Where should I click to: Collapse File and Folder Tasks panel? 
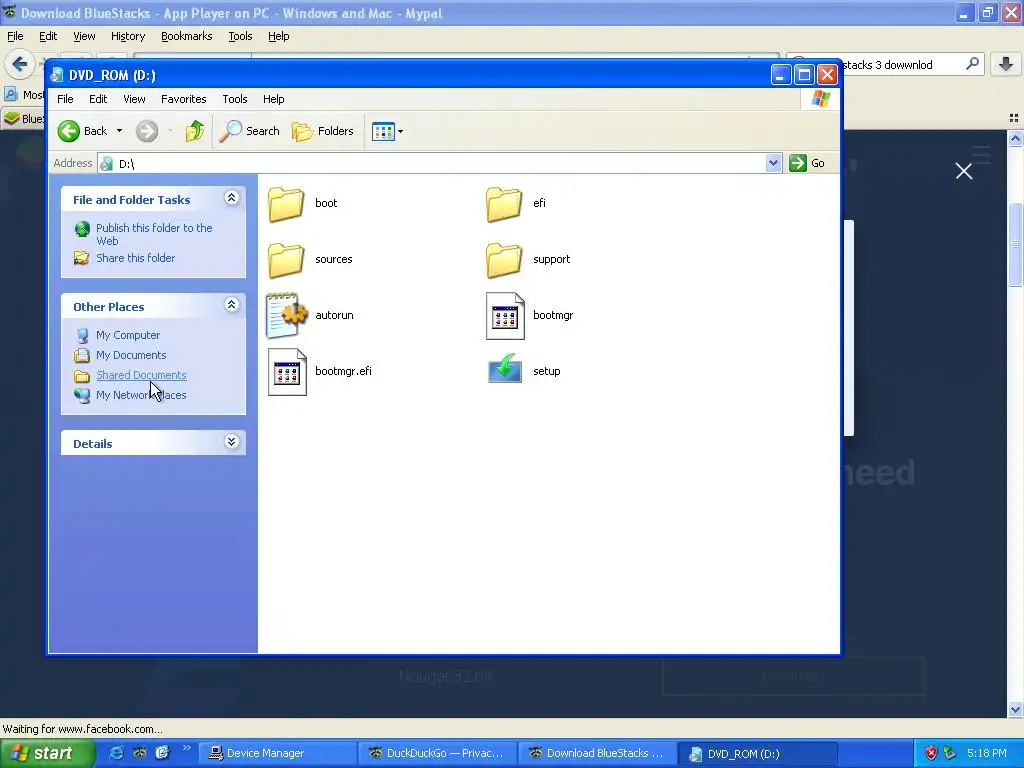[231, 198]
